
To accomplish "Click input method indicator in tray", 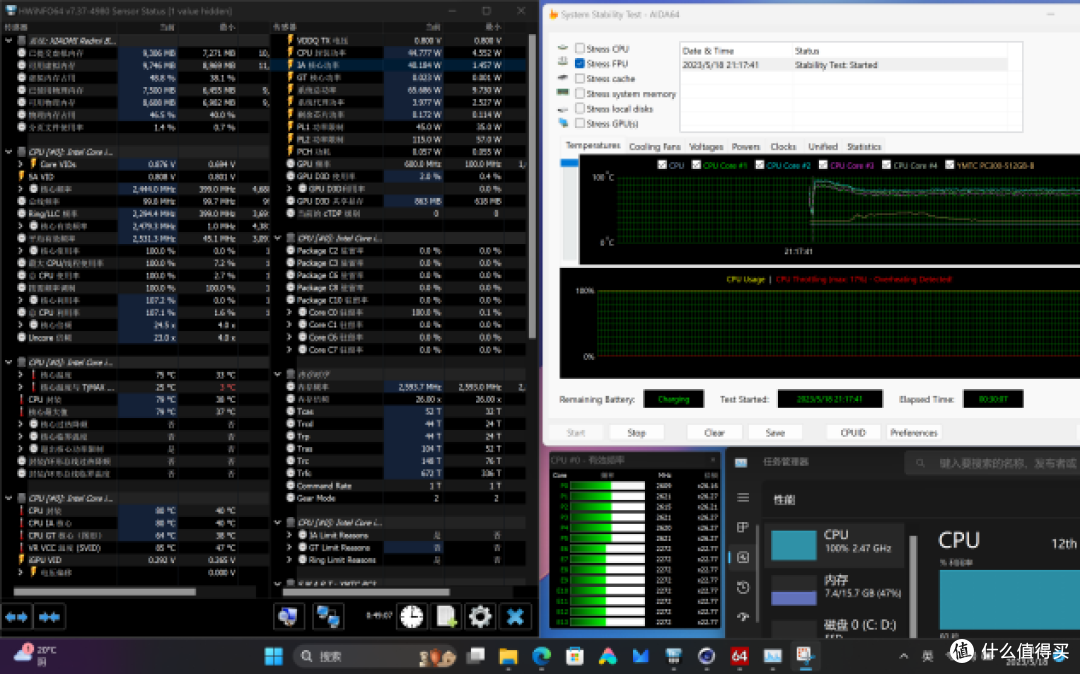I will click(x=927, y=656).
